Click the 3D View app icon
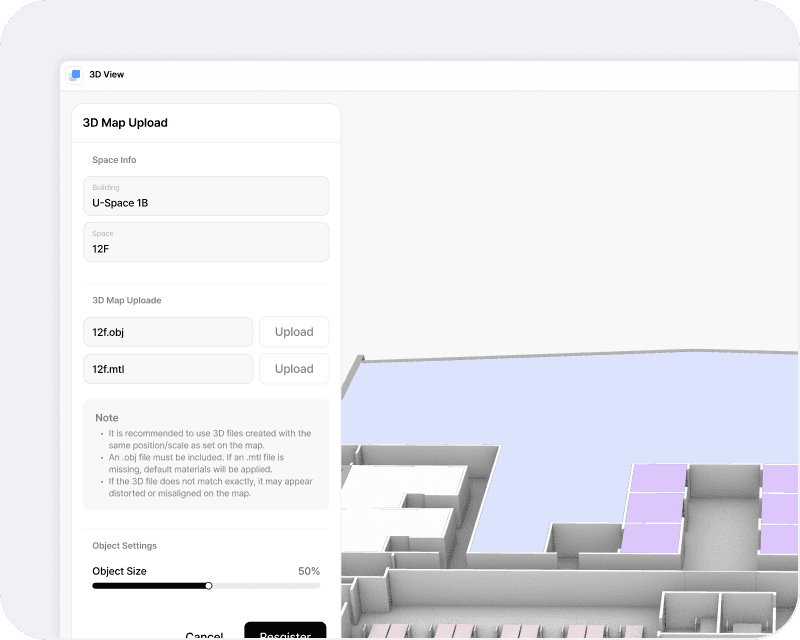The image size is (800, 640). (75, 74)
